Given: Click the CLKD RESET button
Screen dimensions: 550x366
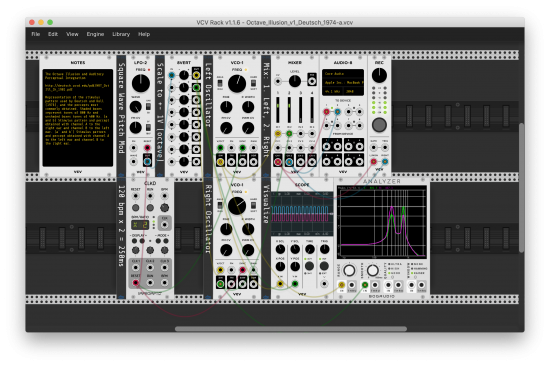Looking at the screenshot, I should point(135,208).
